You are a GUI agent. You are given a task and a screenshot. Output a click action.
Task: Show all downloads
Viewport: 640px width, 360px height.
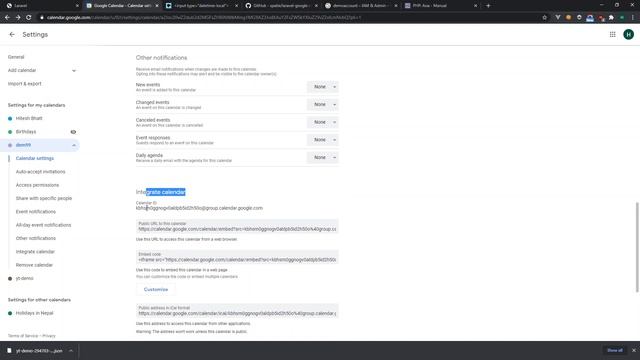(615, 350)
